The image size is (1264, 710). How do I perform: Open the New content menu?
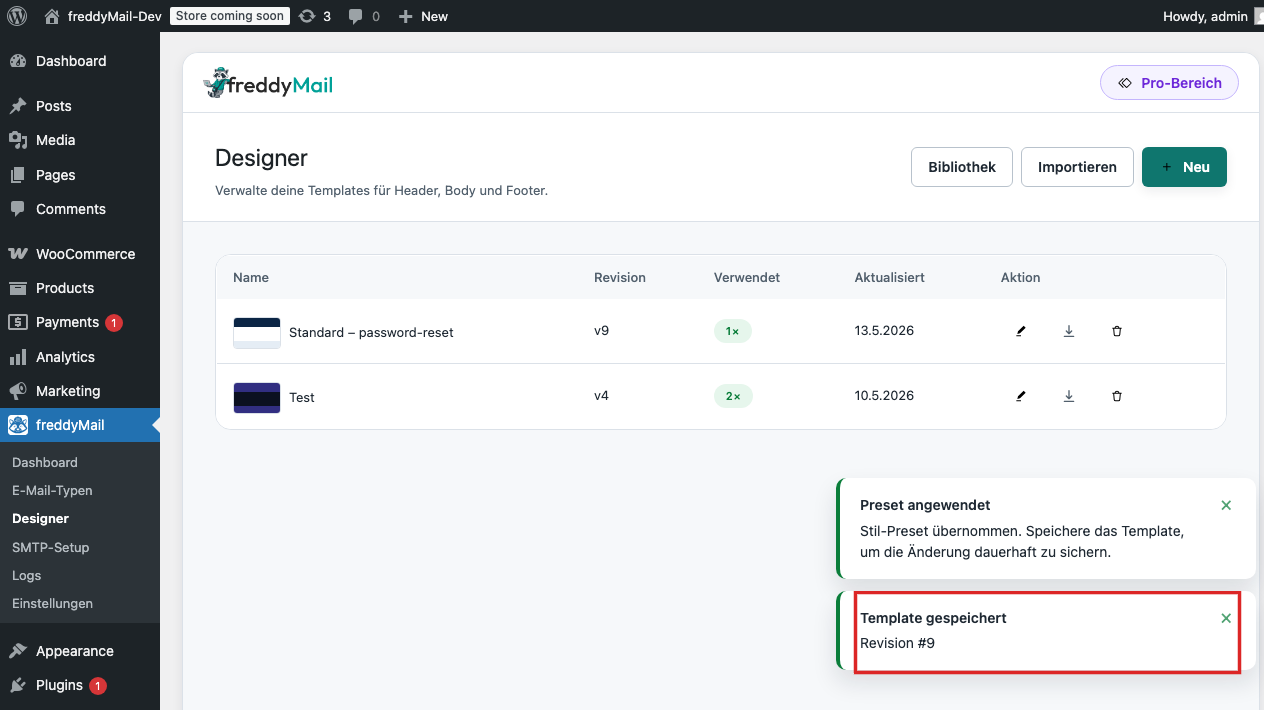423,16
